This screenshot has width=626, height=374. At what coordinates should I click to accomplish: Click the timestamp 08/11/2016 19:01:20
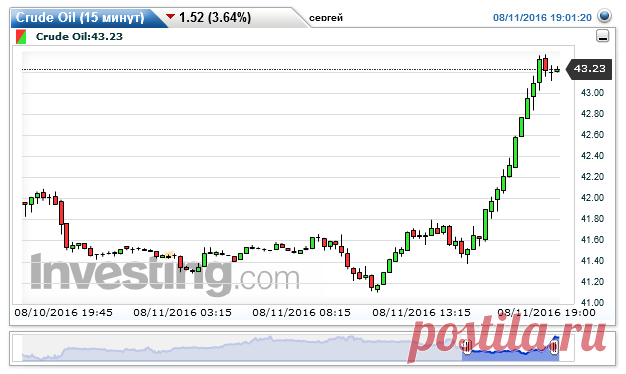[542, 18]
